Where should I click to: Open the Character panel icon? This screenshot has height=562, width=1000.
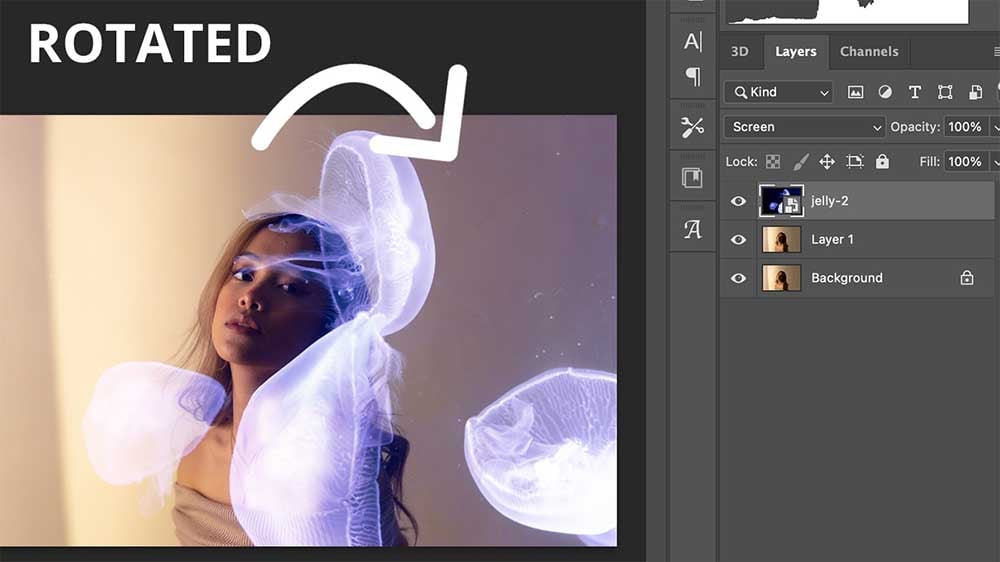pos(693,42)
